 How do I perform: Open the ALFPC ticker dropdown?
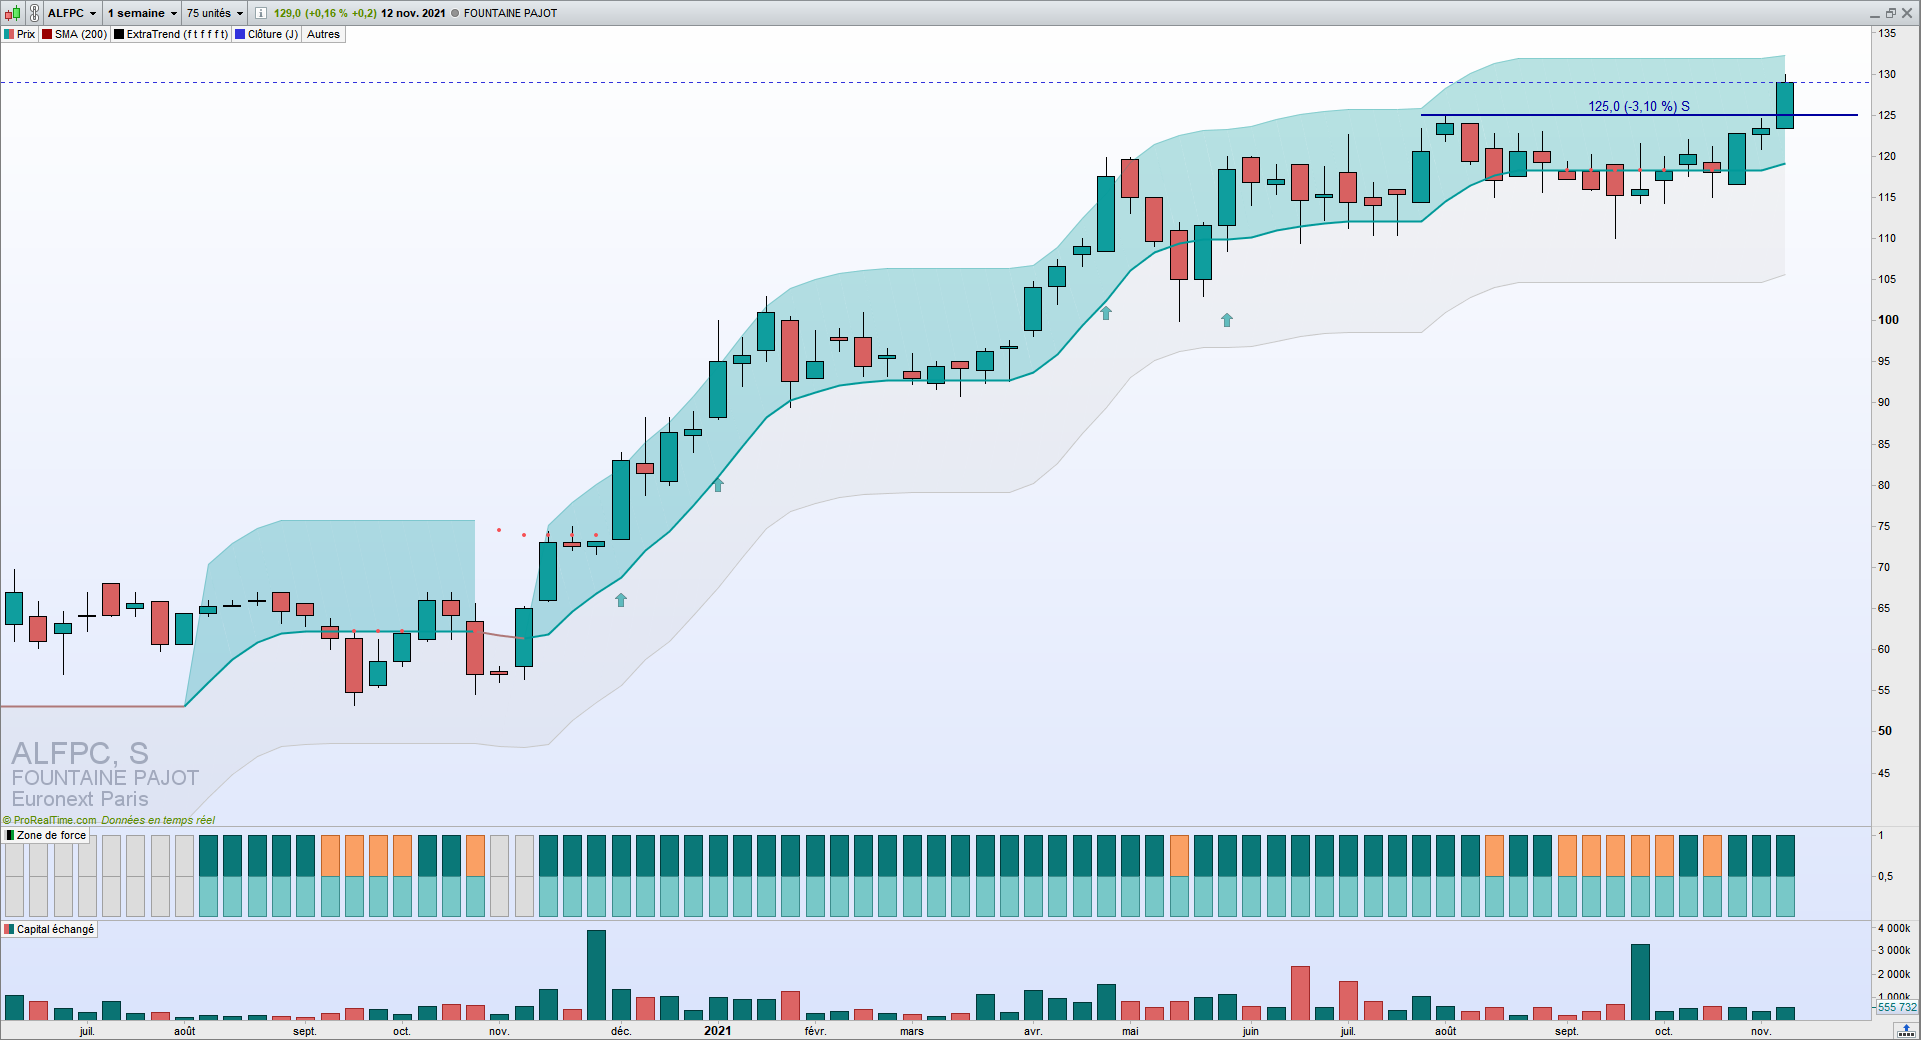click(72, 13)
